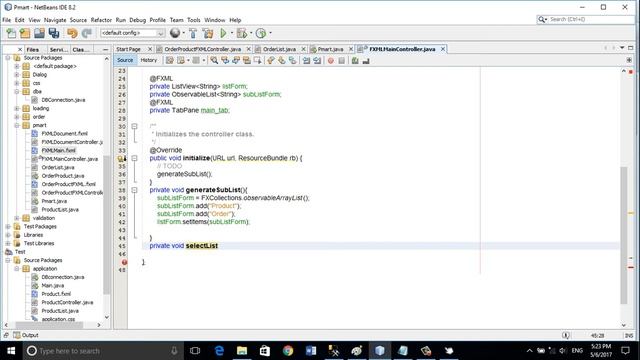
Task: Expand the Libraries node in project tree
Action: (8, 235)
